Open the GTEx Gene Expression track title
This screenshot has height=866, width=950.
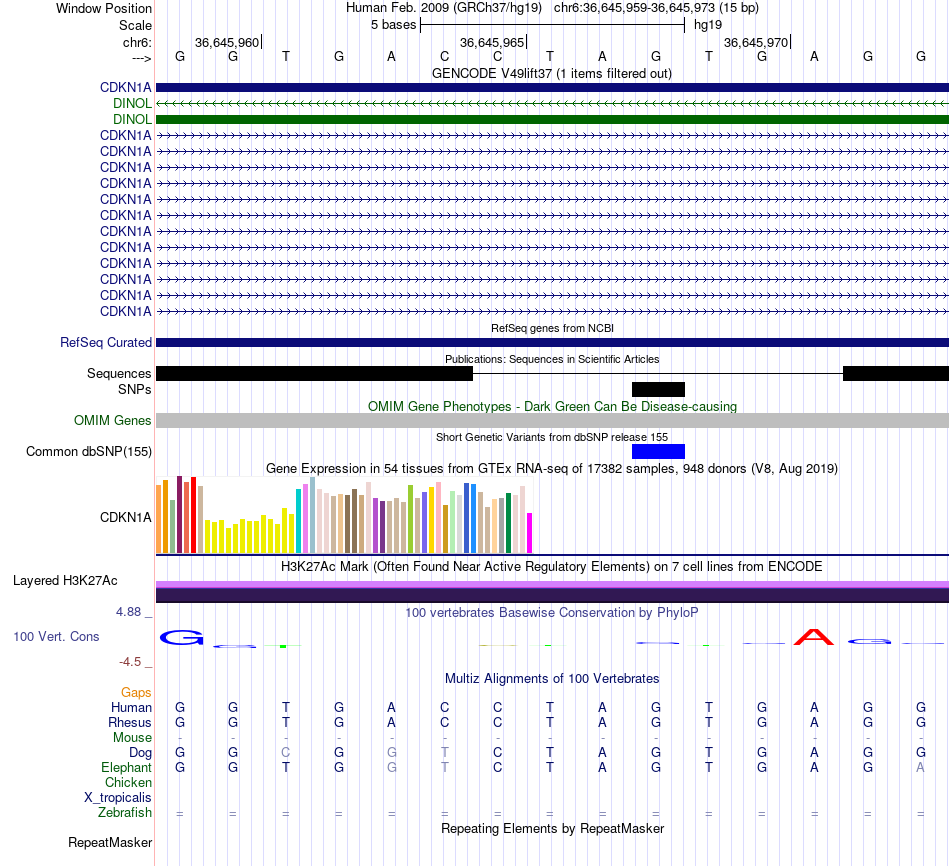pos(552,469)
